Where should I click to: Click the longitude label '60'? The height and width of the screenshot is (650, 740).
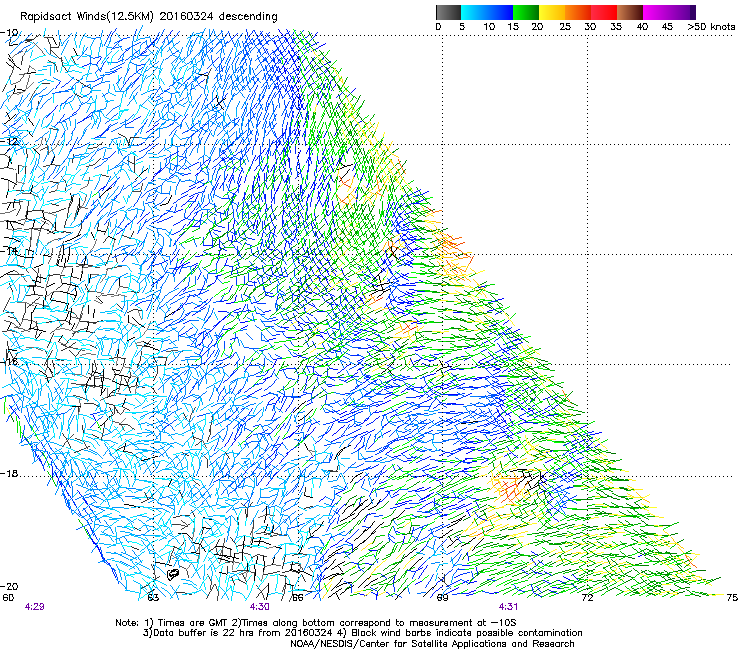[x=8, y=598]
